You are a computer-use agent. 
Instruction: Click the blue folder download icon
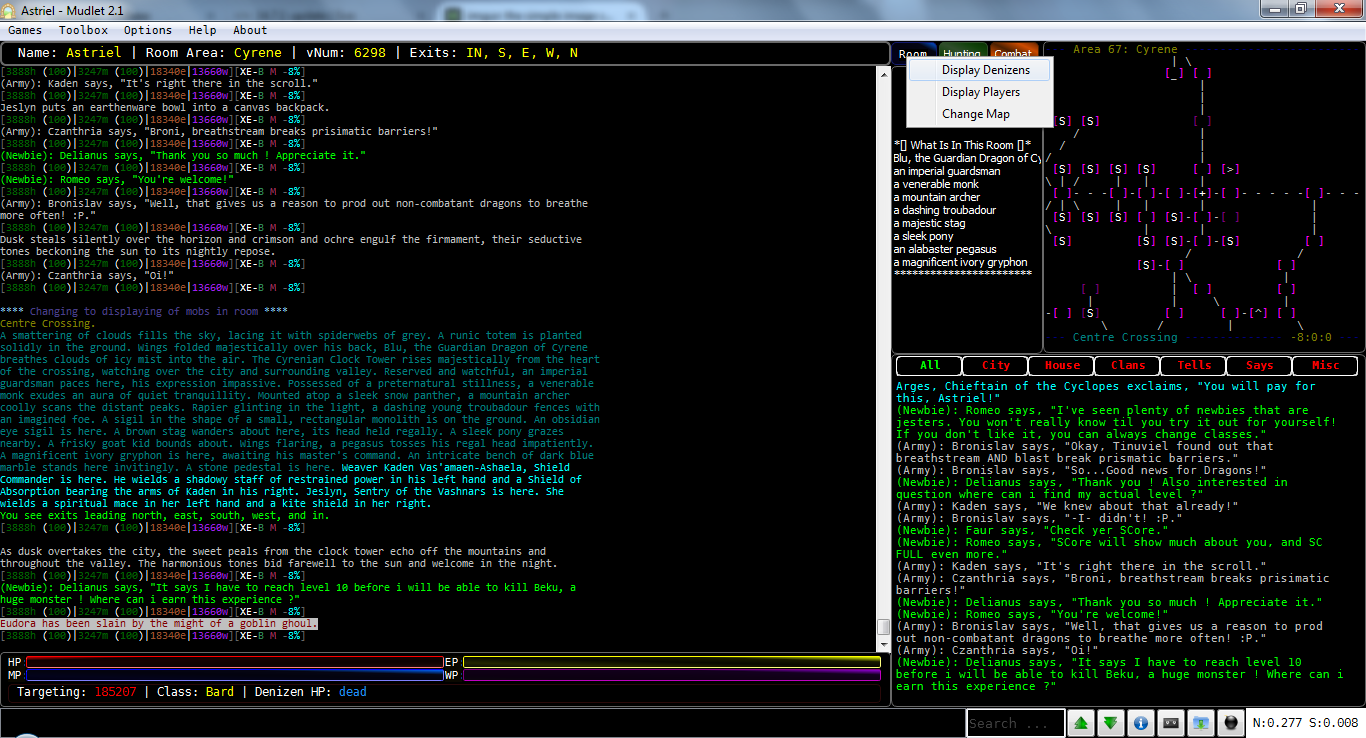coord(1200,723)
